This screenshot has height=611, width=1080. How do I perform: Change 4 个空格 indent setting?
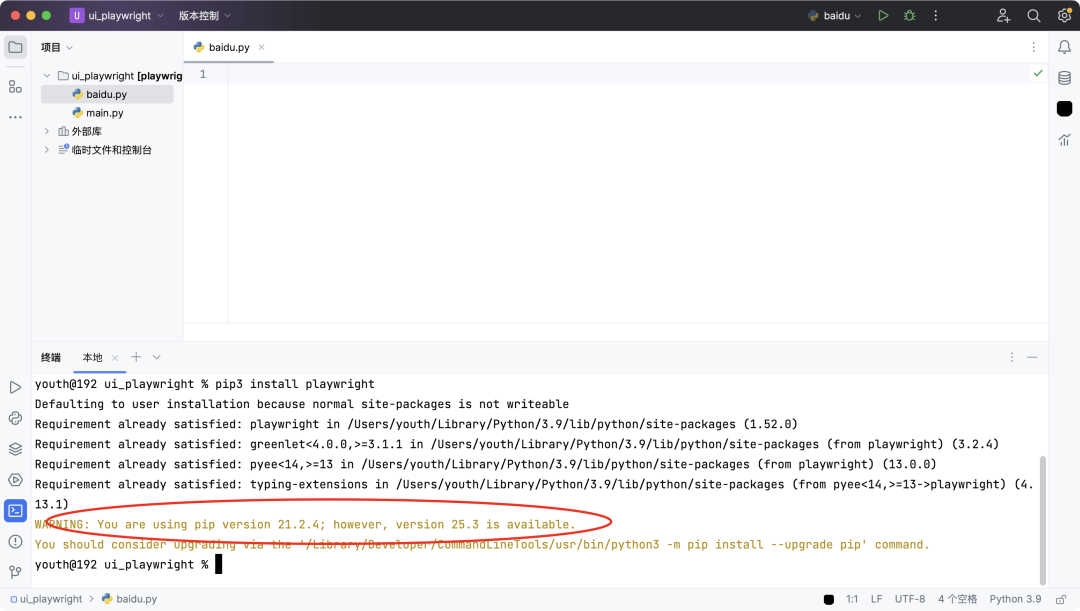point(957,599)
